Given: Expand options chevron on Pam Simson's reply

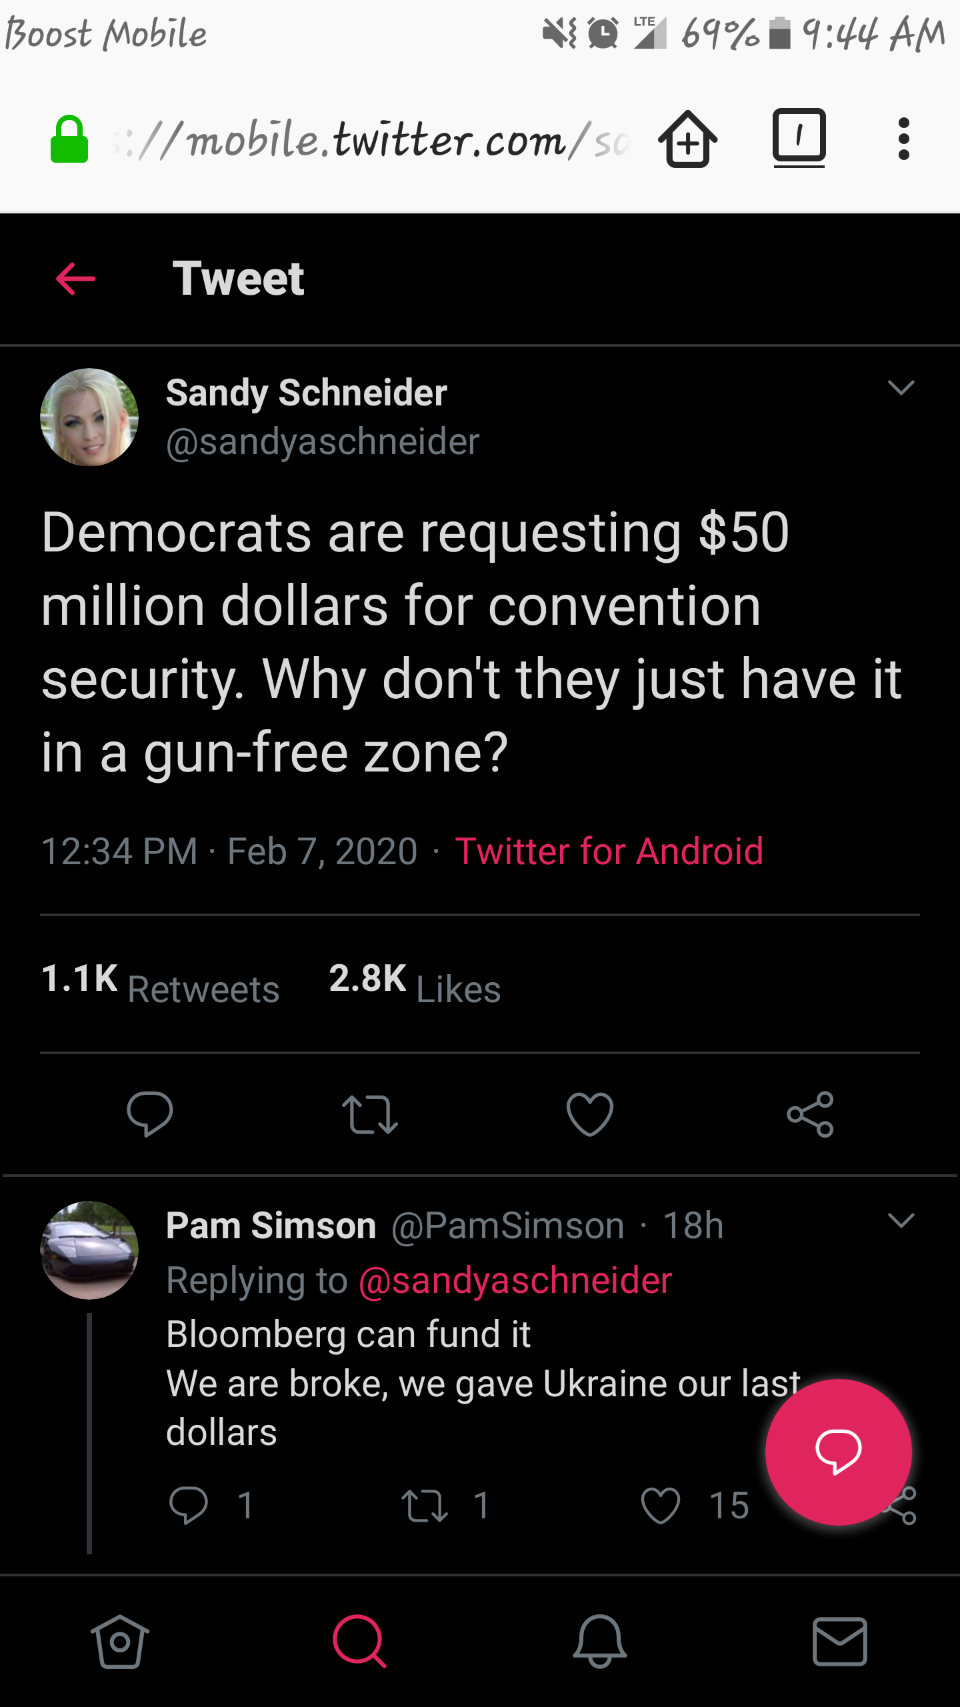Looking at the screenshot, I should (901, 1221).
